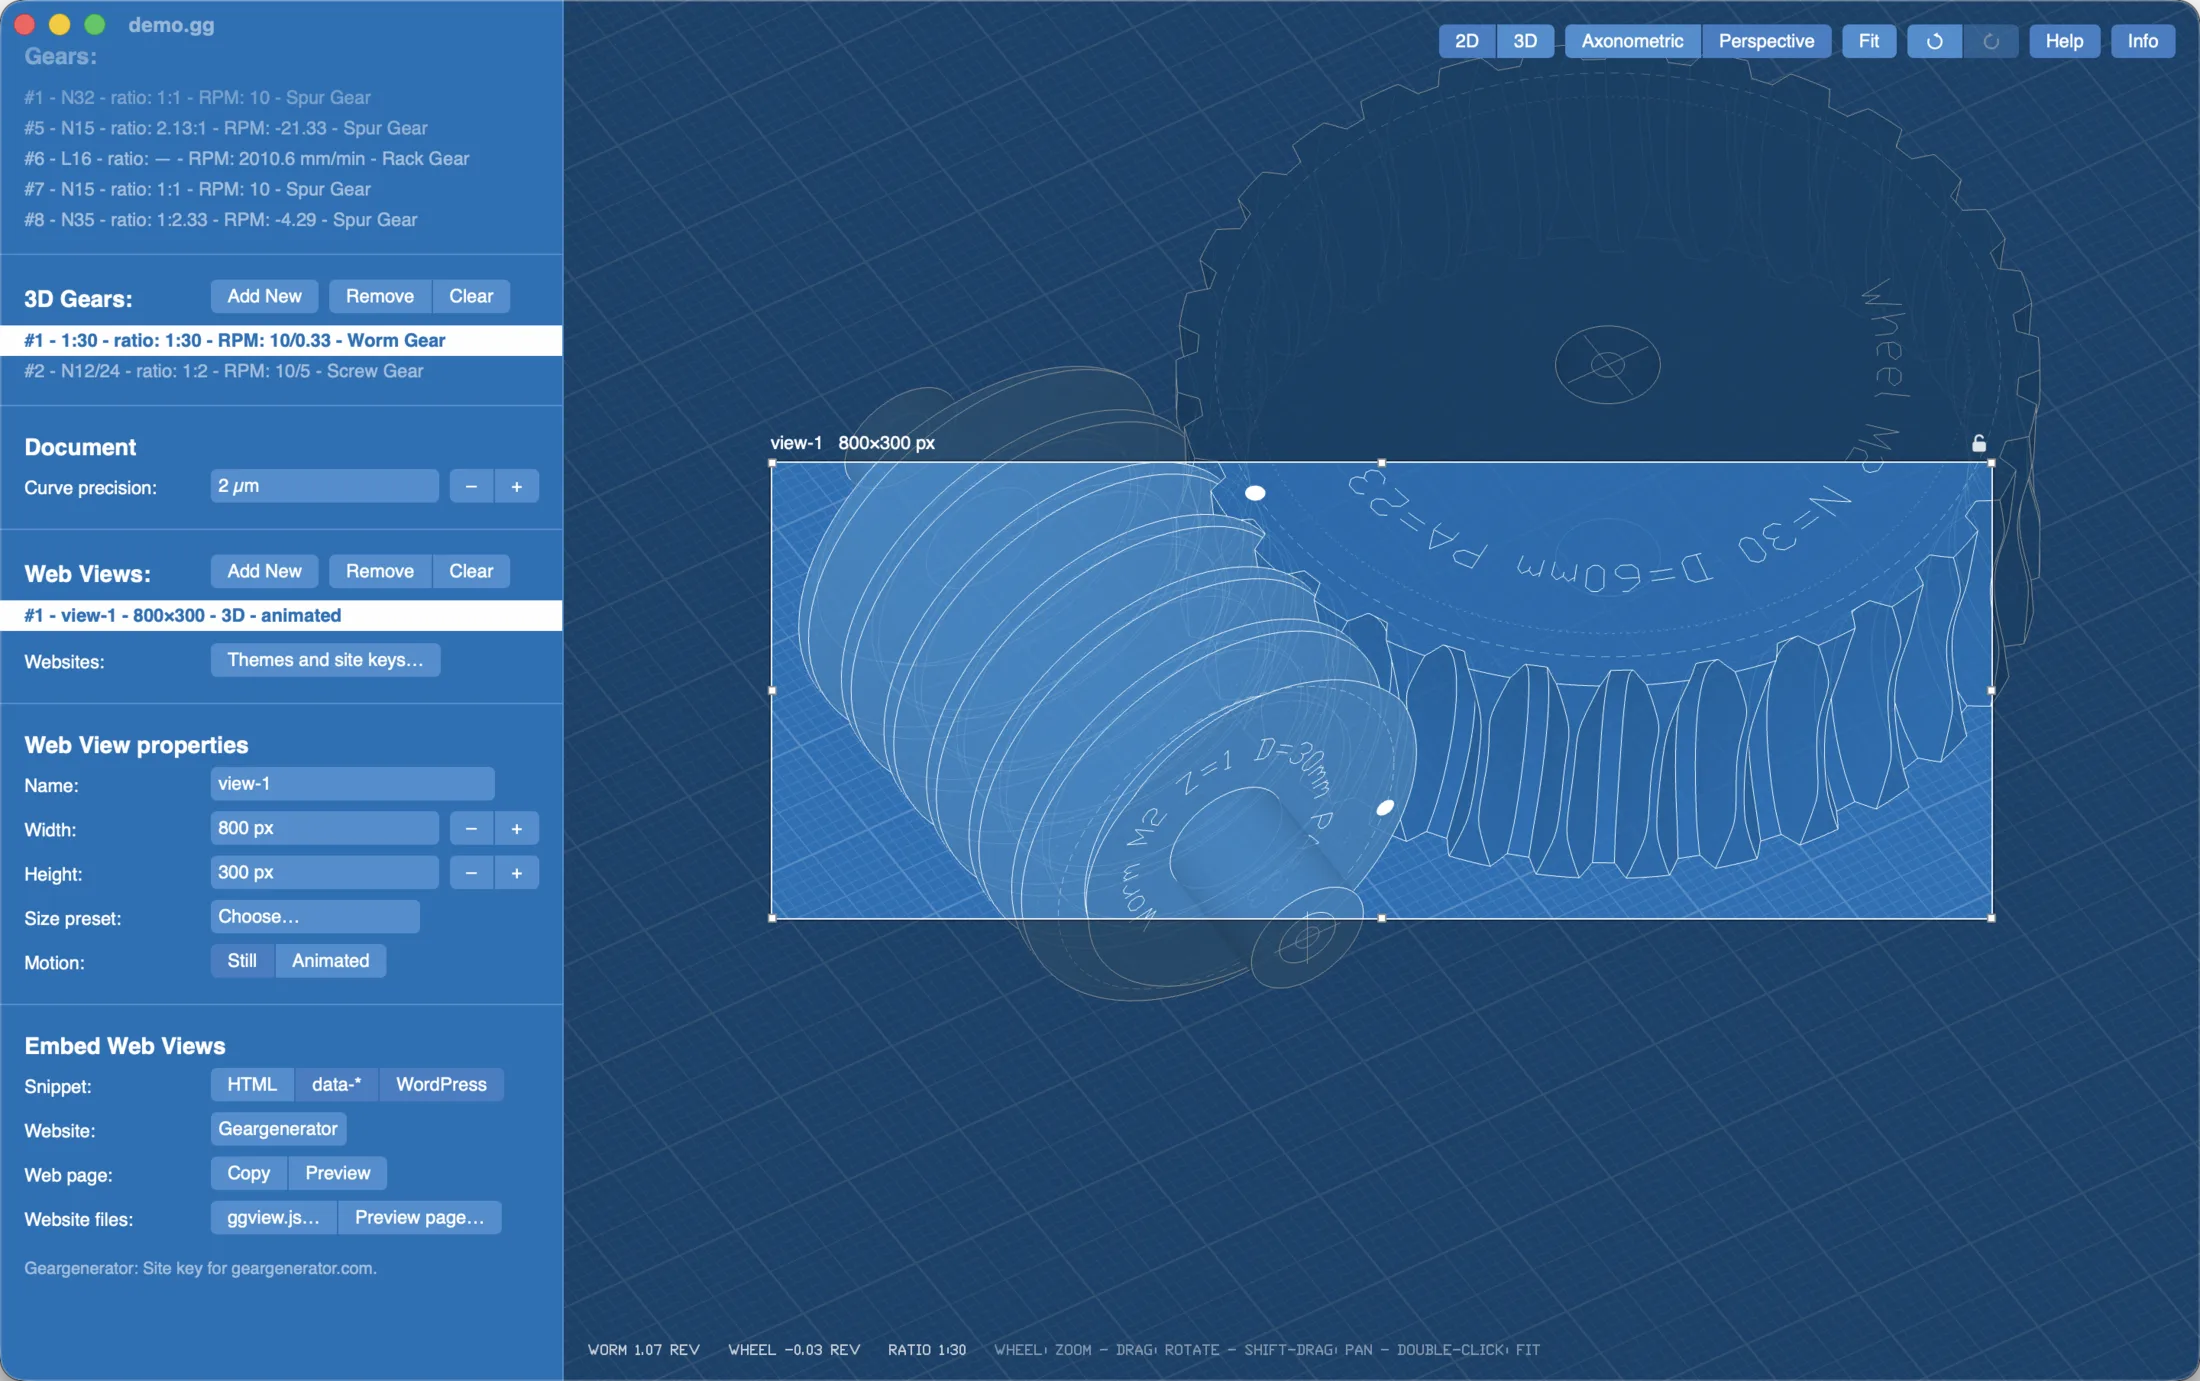Set Motion to Still

[x=242, y=960]
